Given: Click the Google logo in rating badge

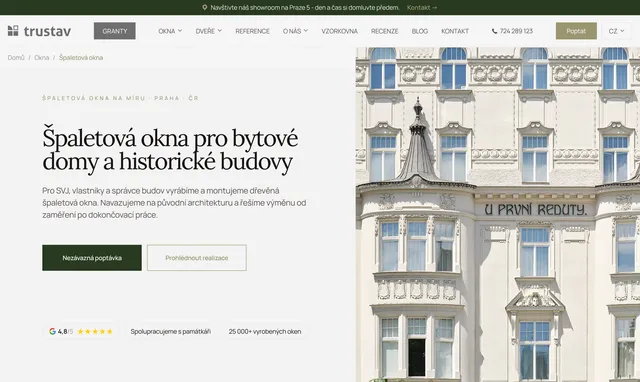Looking at the screenshot, I should tap(52, 331).
